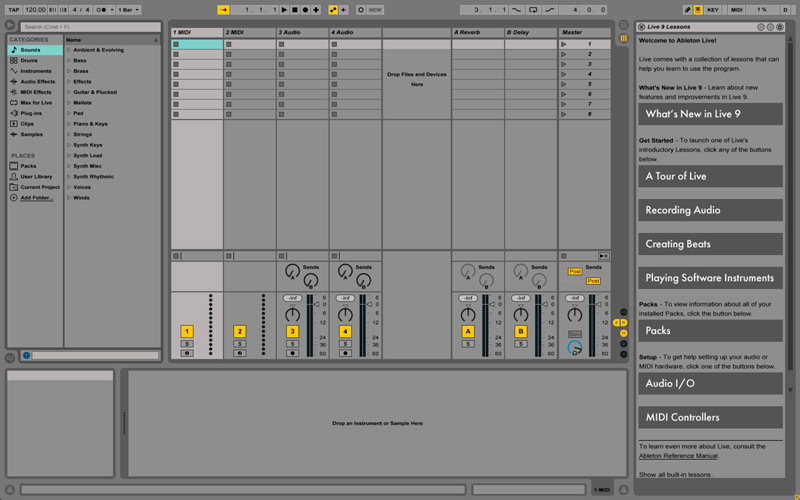Open the Quantization menu showing 1 Bar
The height and width of the screenshot is (500, 800).
tap(129, 10)
